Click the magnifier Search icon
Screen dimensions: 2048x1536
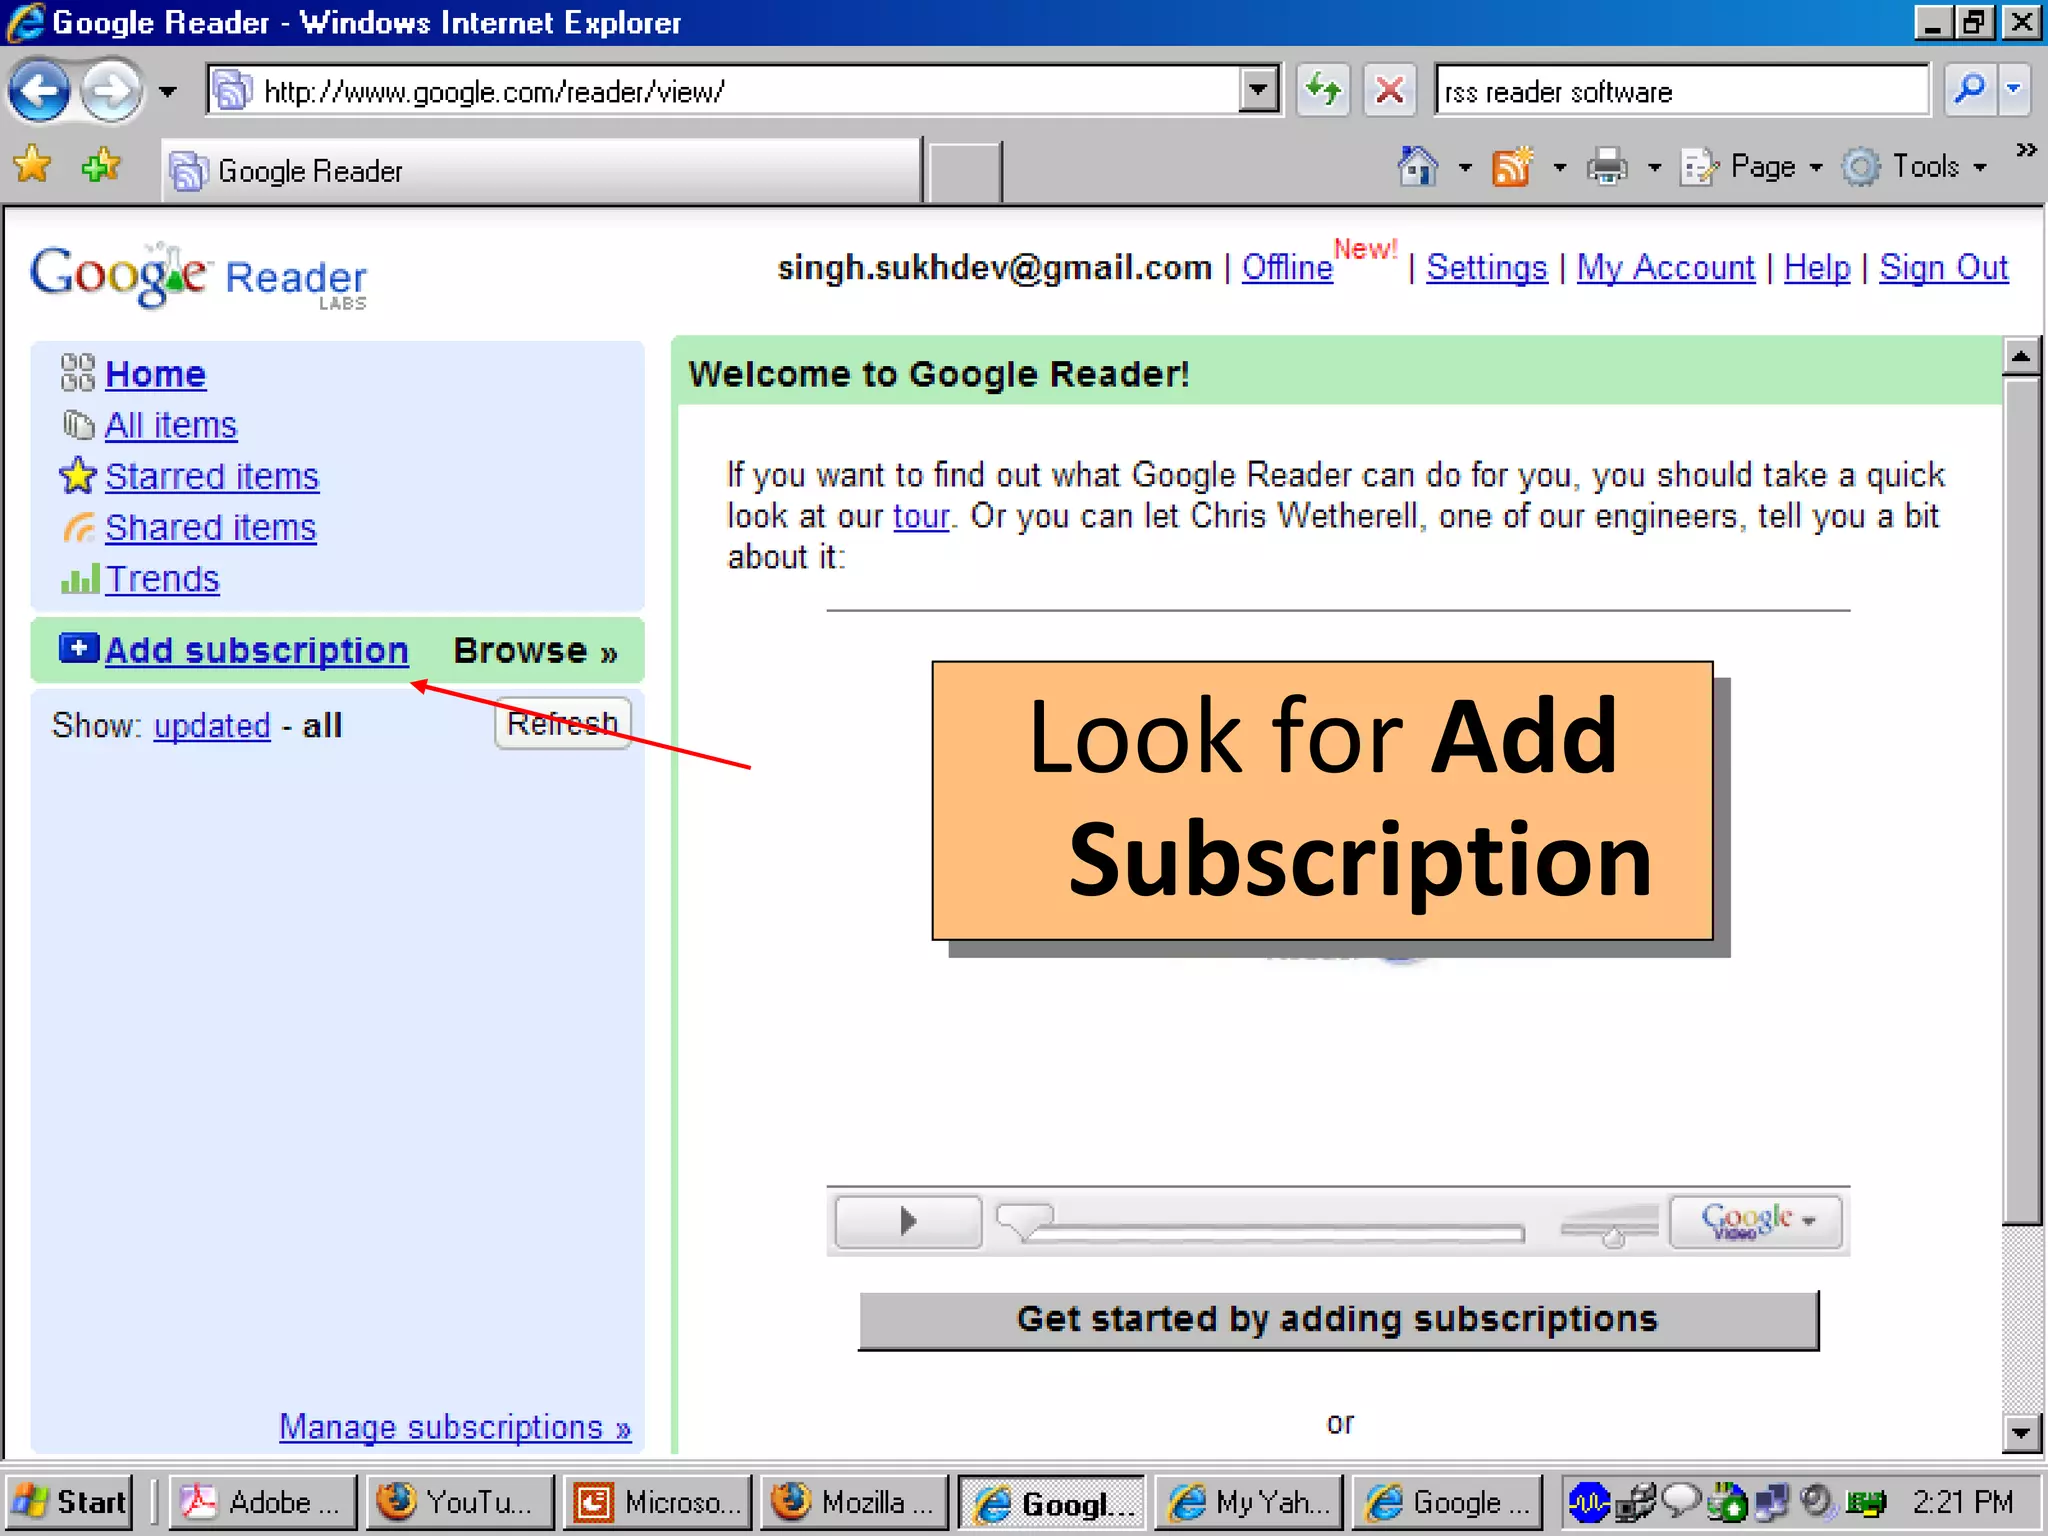click(x=1970, y=91)
